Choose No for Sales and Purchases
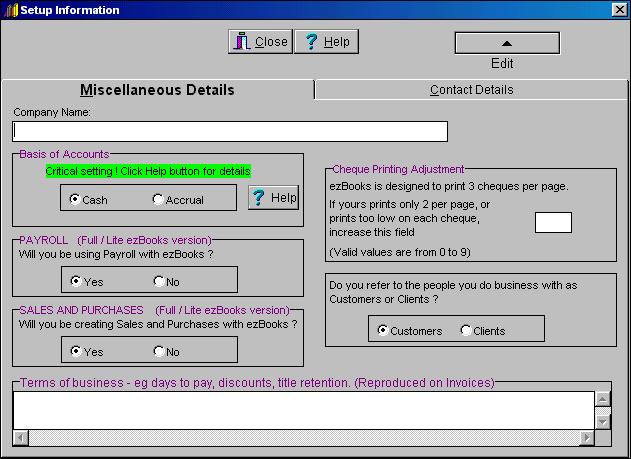The width and height of the screenshot is (631, 459). click(167, 351)
